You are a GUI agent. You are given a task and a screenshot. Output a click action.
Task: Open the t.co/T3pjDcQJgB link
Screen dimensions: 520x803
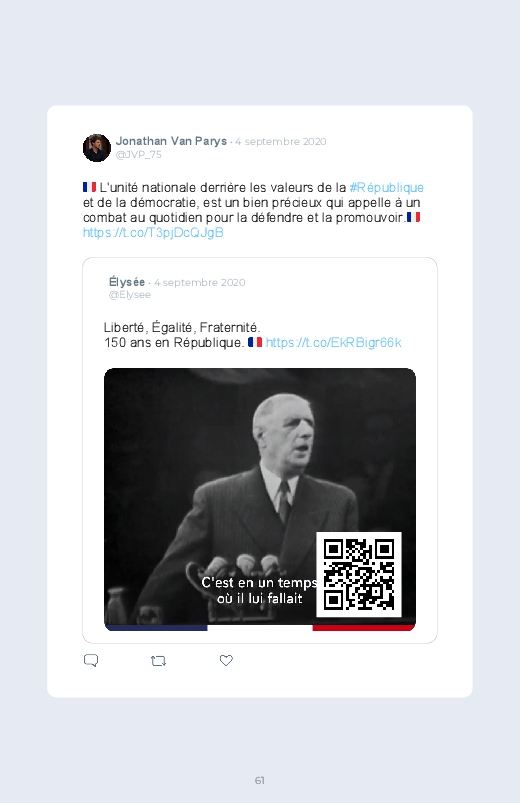click(153, 233)
